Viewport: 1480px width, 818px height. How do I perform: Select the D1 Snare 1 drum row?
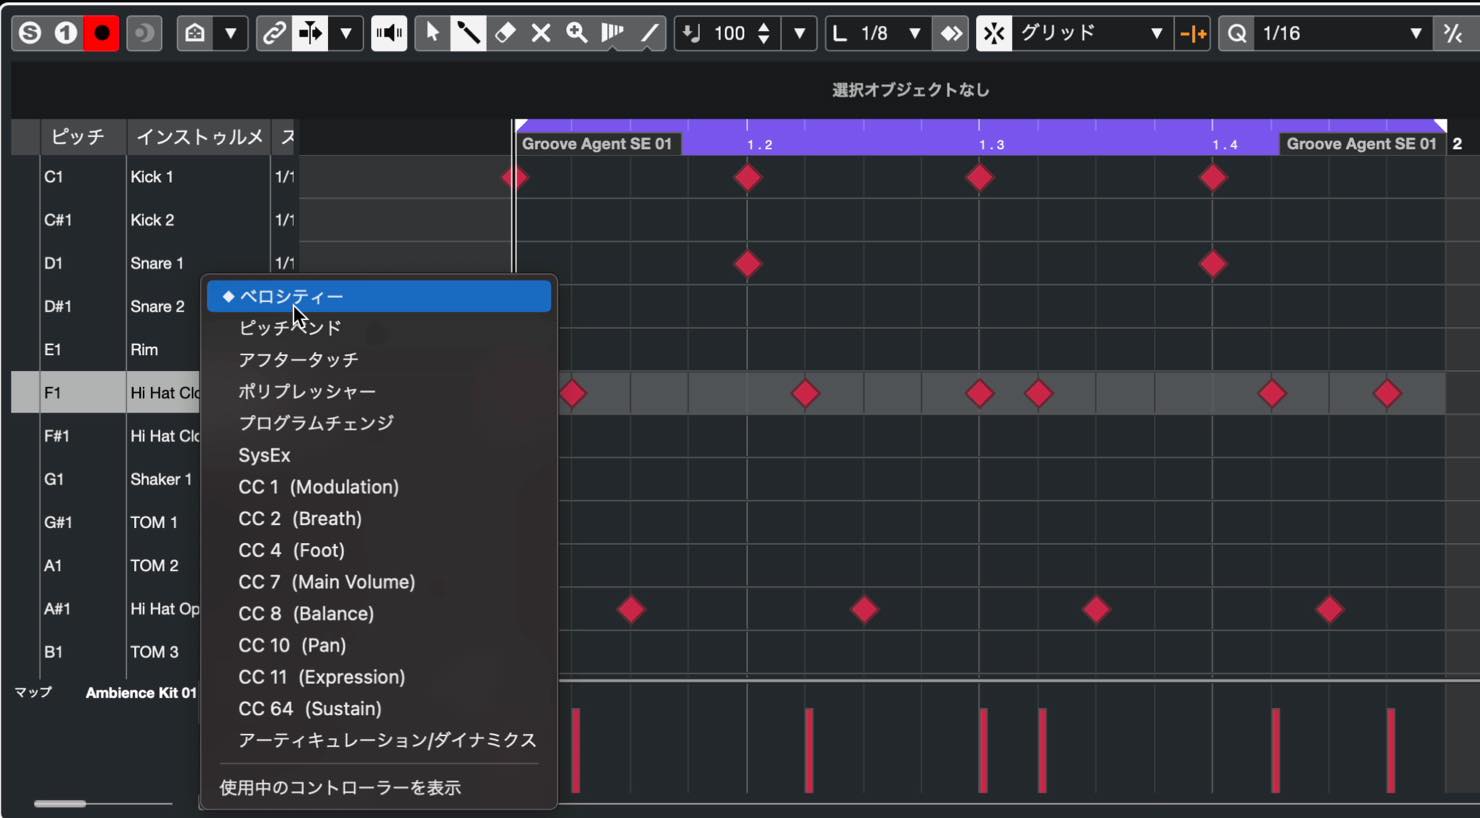(154, 263)
